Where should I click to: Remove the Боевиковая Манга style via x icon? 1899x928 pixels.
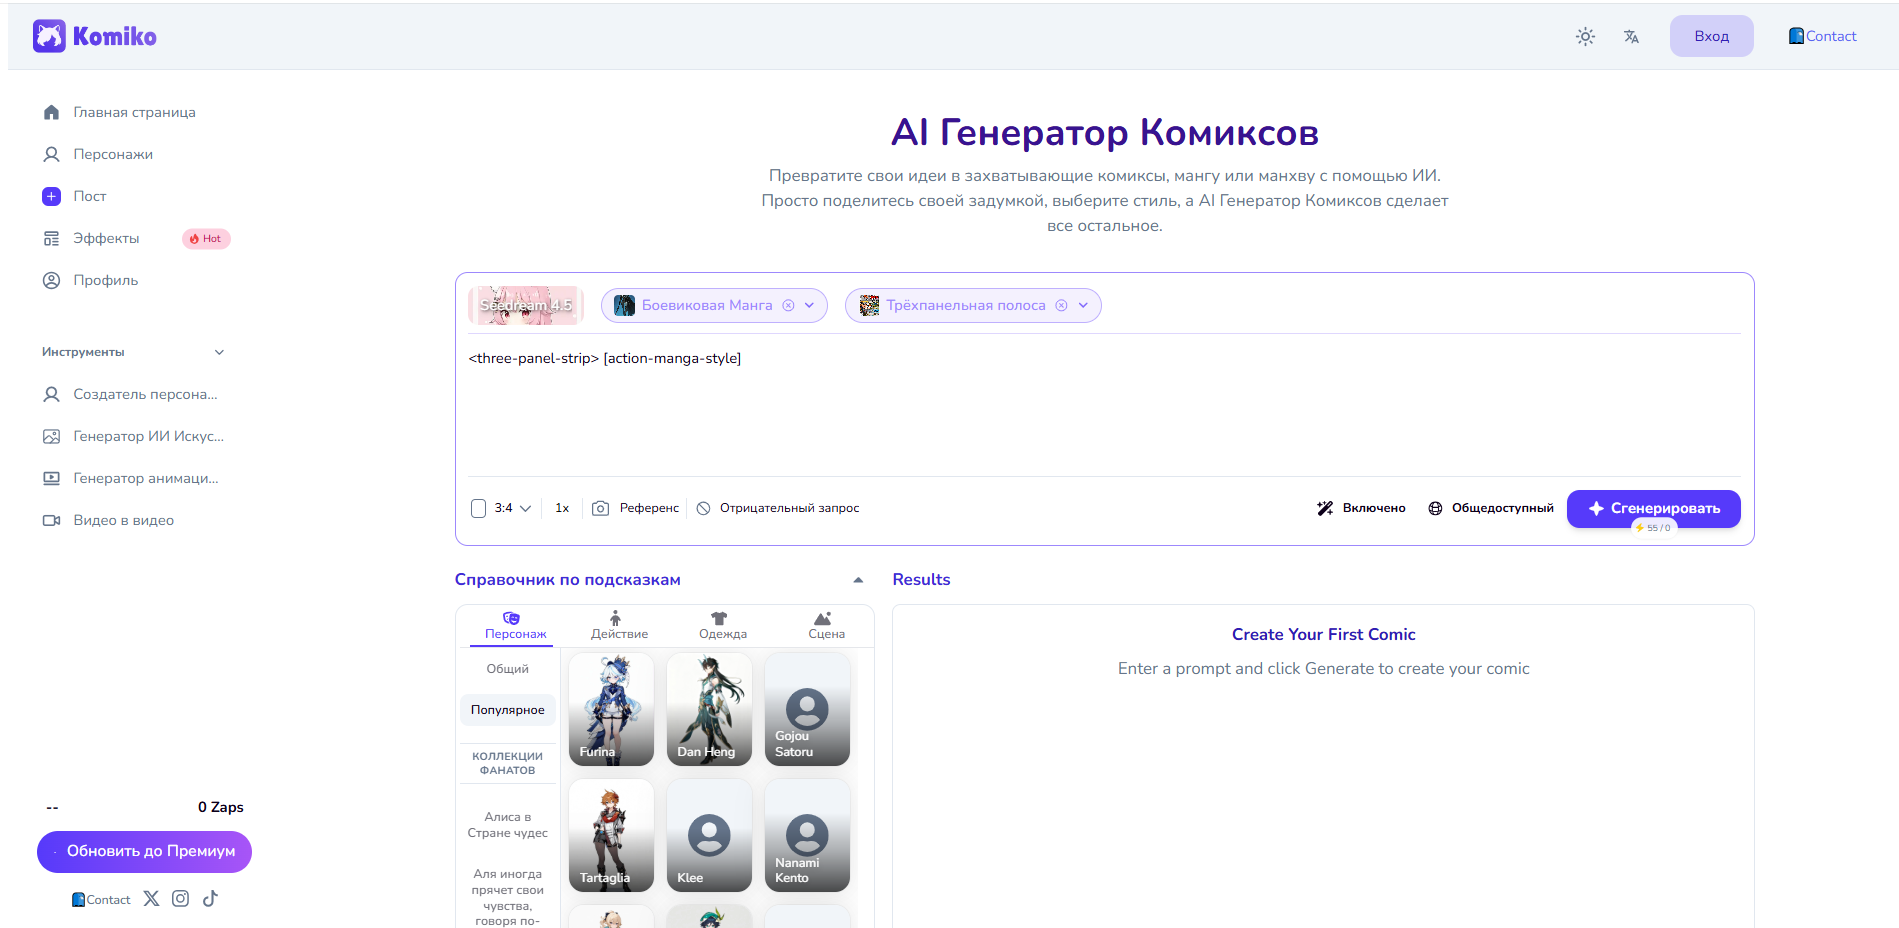788,306
